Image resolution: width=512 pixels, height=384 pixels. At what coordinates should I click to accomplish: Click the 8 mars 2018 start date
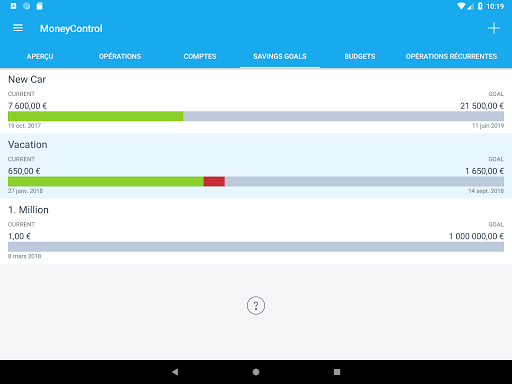[x=25, y=256]
